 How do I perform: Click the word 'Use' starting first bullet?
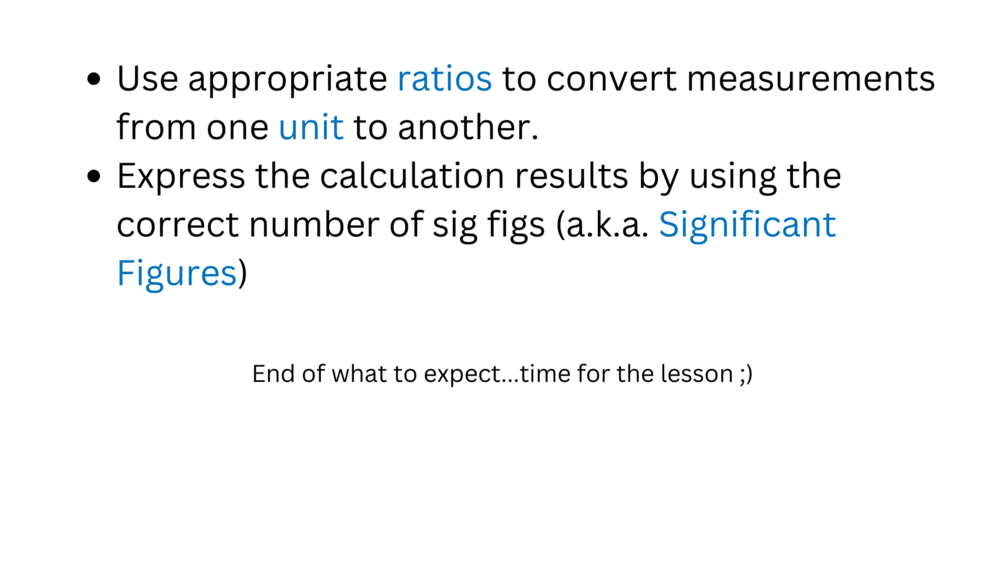point(147,79)
